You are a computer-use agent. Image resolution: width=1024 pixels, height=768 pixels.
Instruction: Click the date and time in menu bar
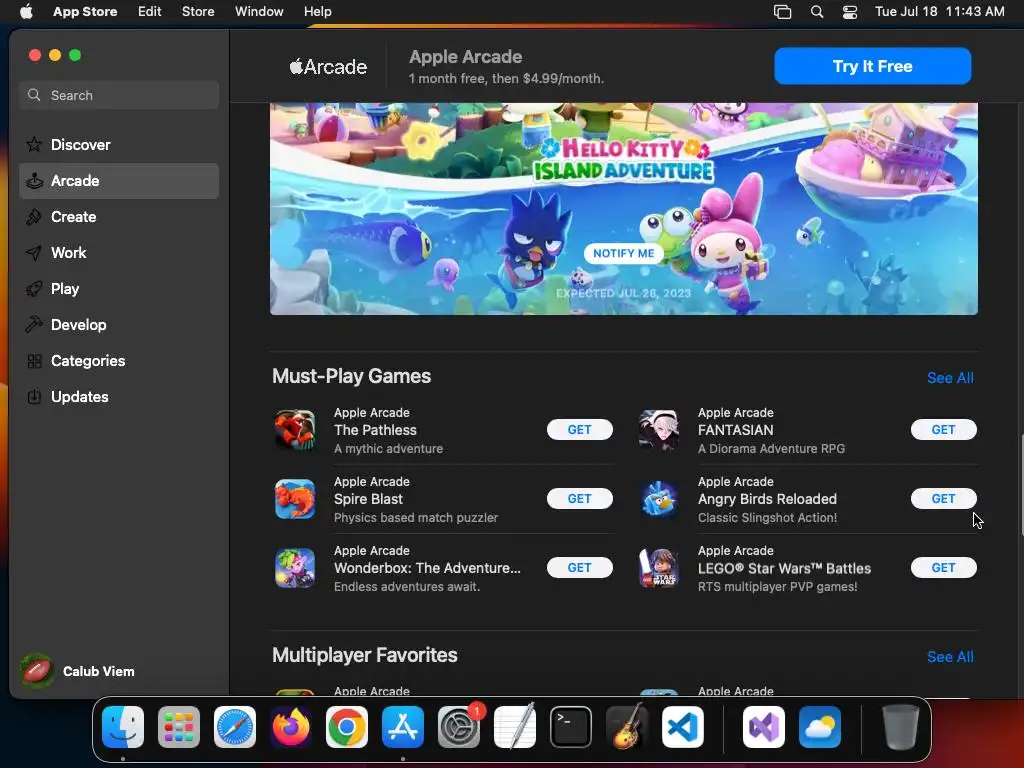tap(939, 12)
